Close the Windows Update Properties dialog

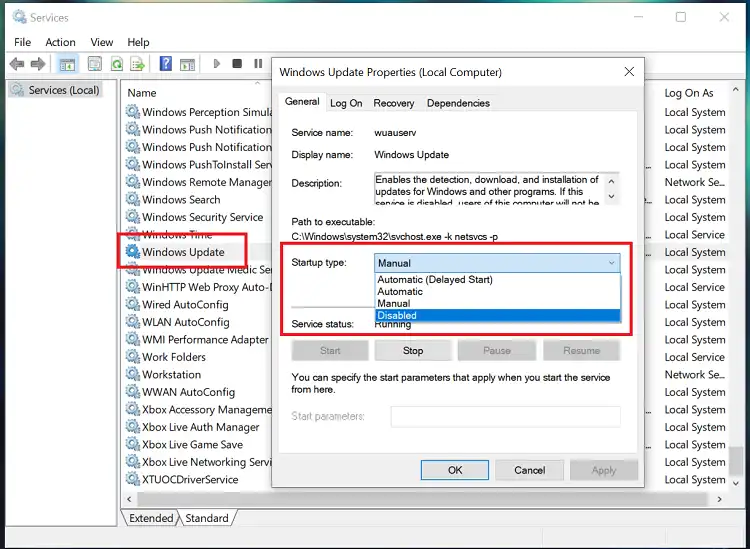click(629, 72)
